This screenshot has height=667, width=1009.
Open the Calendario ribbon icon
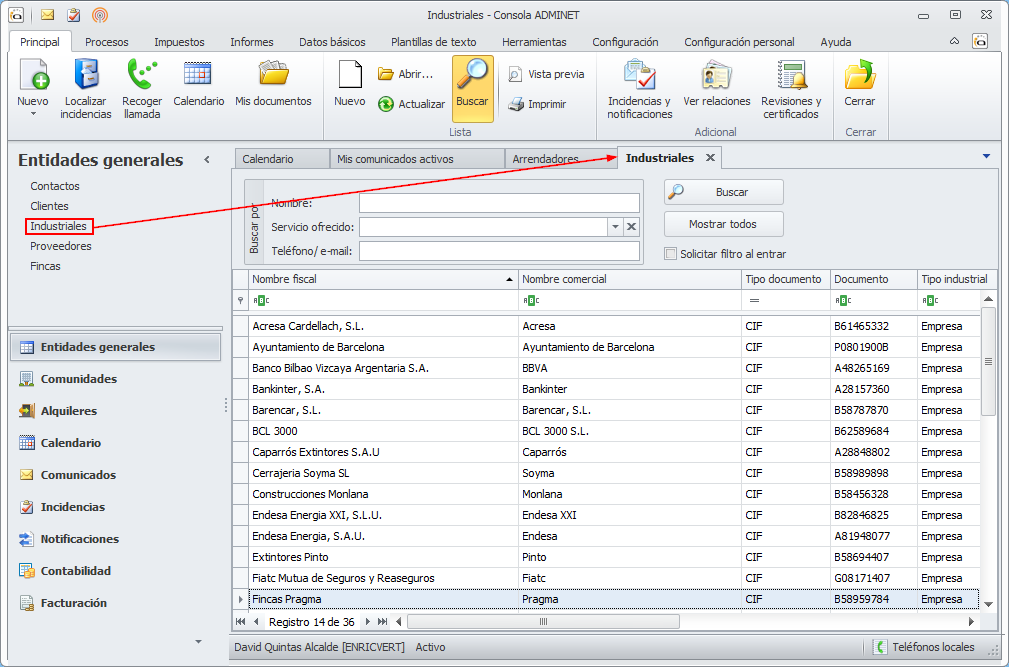click(198, 75)
